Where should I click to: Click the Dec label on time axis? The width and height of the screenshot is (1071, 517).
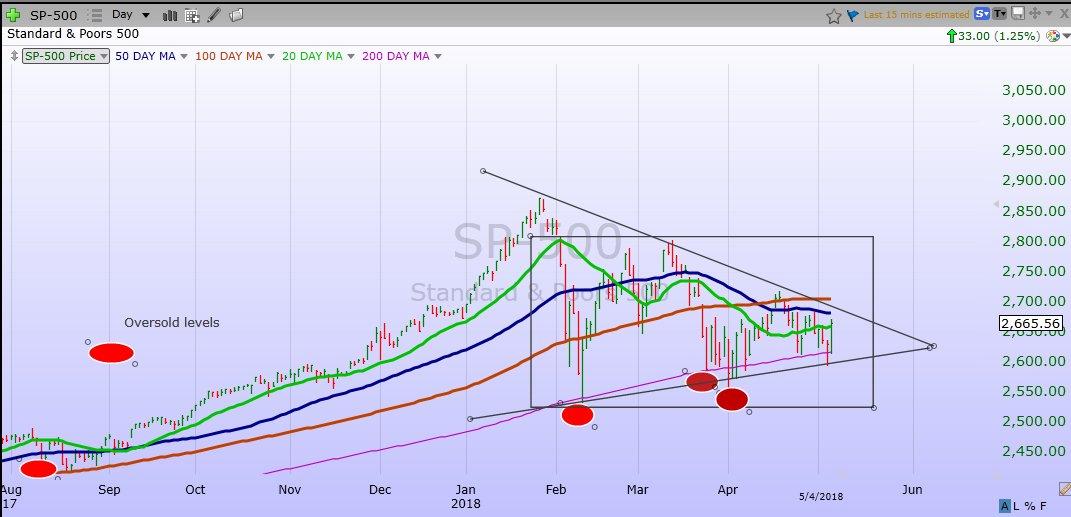click(380, 490)
